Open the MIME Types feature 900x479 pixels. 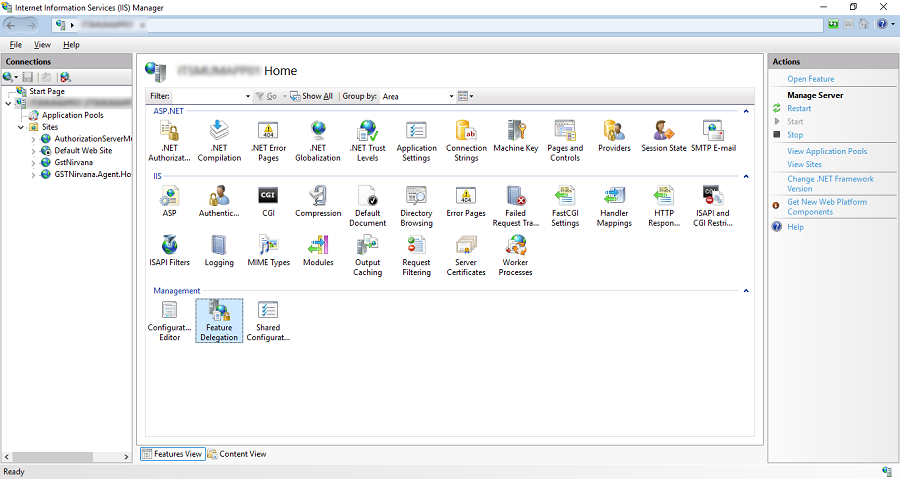tap(268, 251)
